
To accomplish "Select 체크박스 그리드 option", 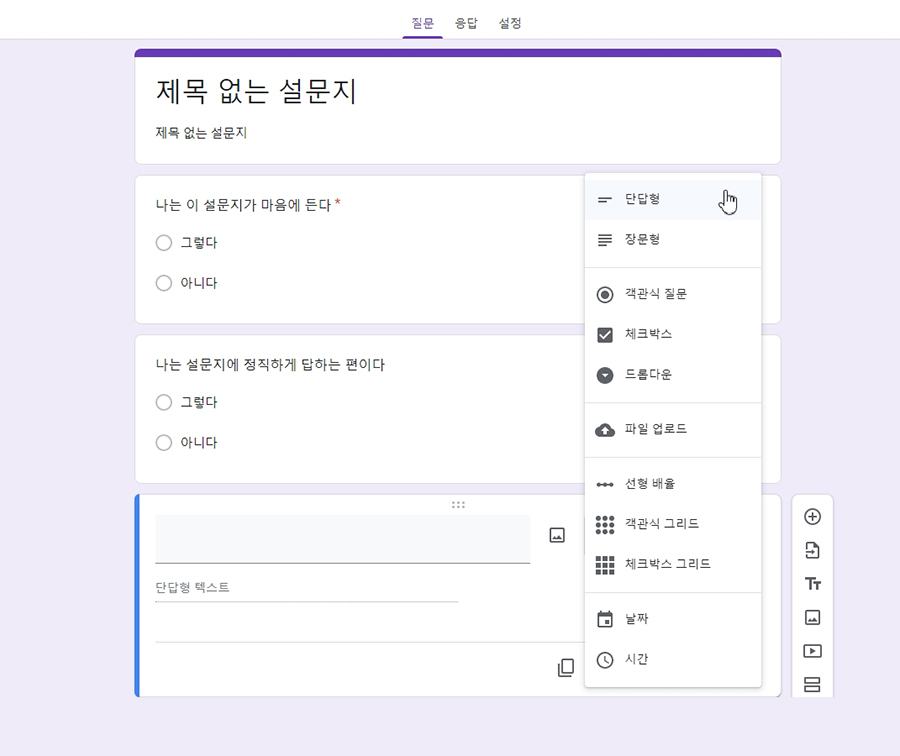I will click(673, 564).
